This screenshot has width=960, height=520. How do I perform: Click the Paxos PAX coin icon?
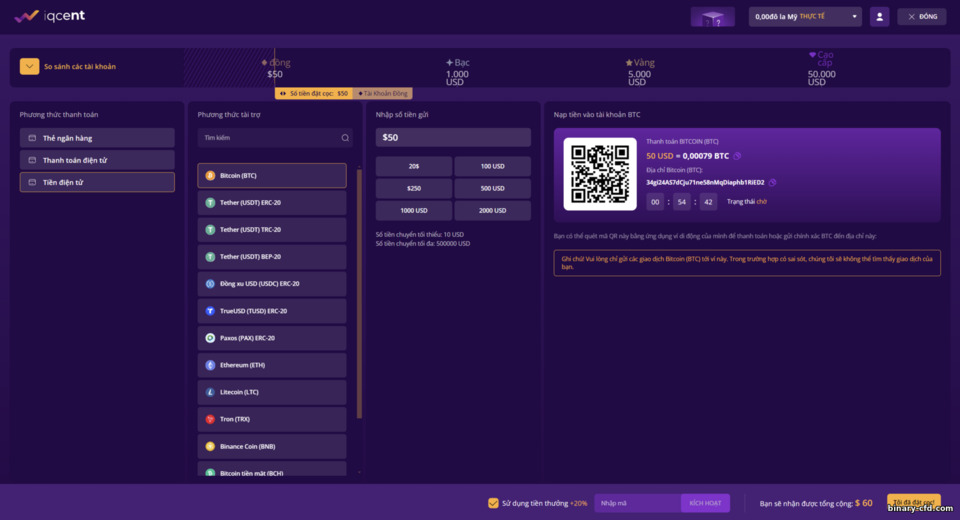click(210, 338)
